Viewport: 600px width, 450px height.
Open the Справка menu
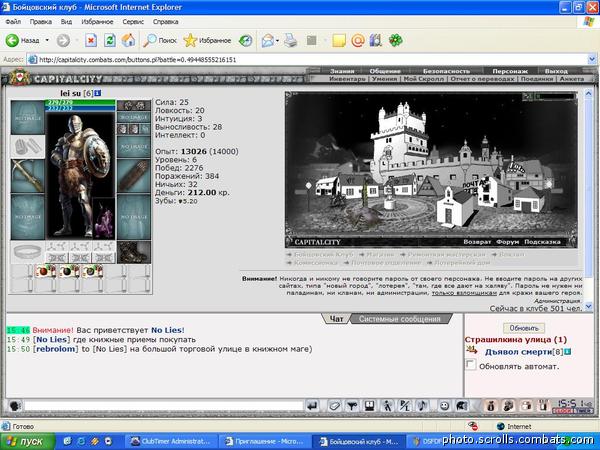[x=165, y=22]
